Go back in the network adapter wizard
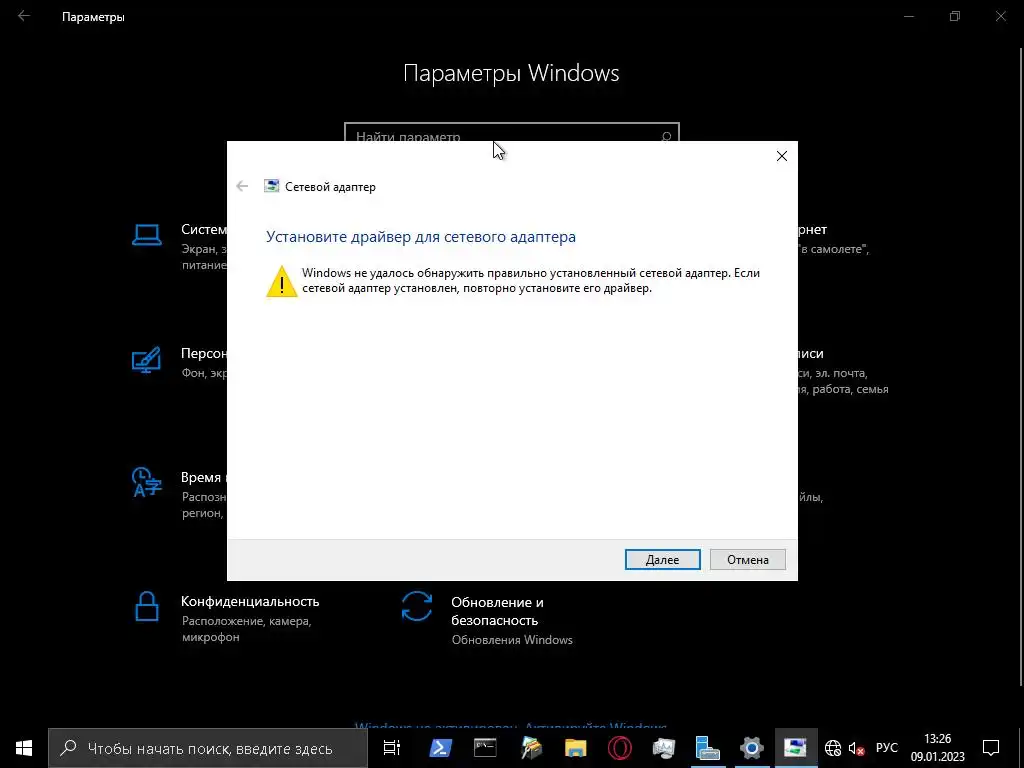 [x=242, y=187]
